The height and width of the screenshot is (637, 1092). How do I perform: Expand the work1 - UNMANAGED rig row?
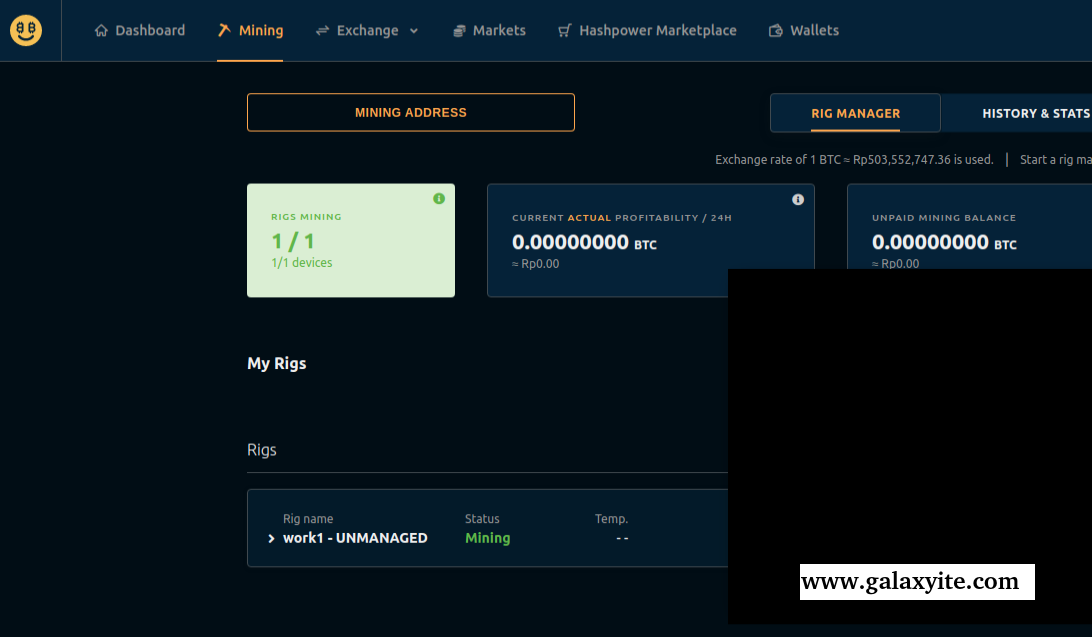point(272,538)
